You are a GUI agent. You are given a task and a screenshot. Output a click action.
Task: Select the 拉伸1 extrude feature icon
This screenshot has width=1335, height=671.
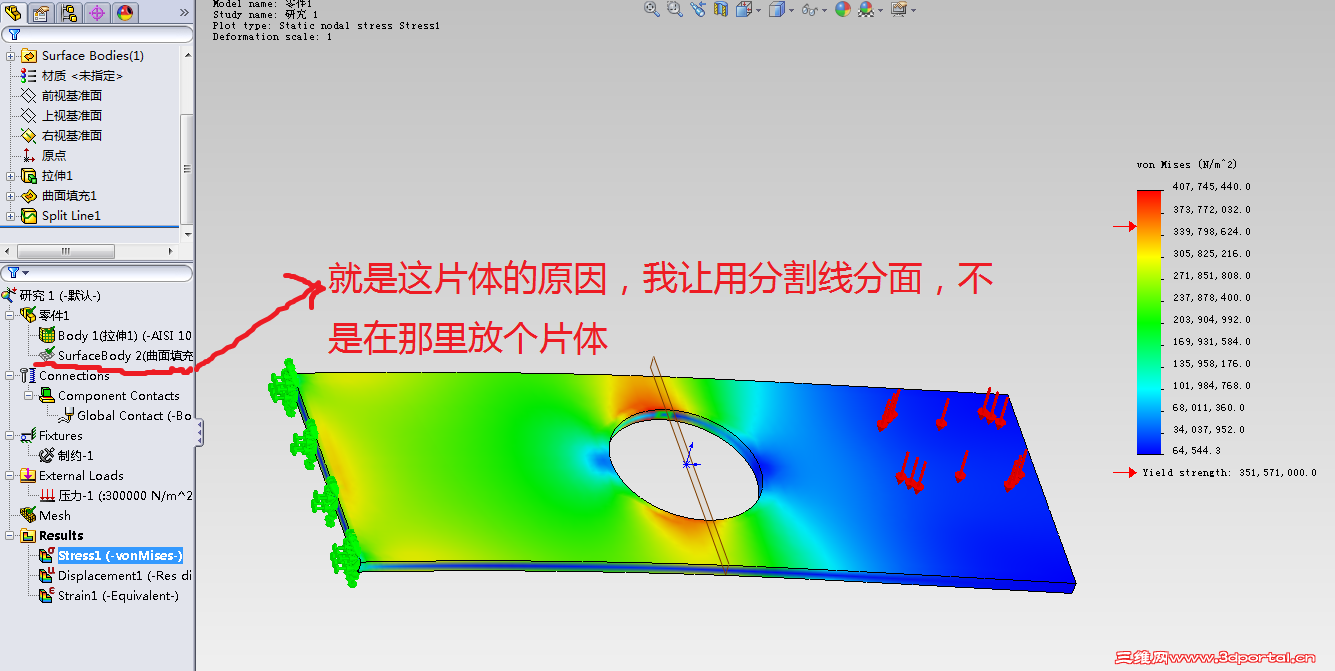(29, 176)
